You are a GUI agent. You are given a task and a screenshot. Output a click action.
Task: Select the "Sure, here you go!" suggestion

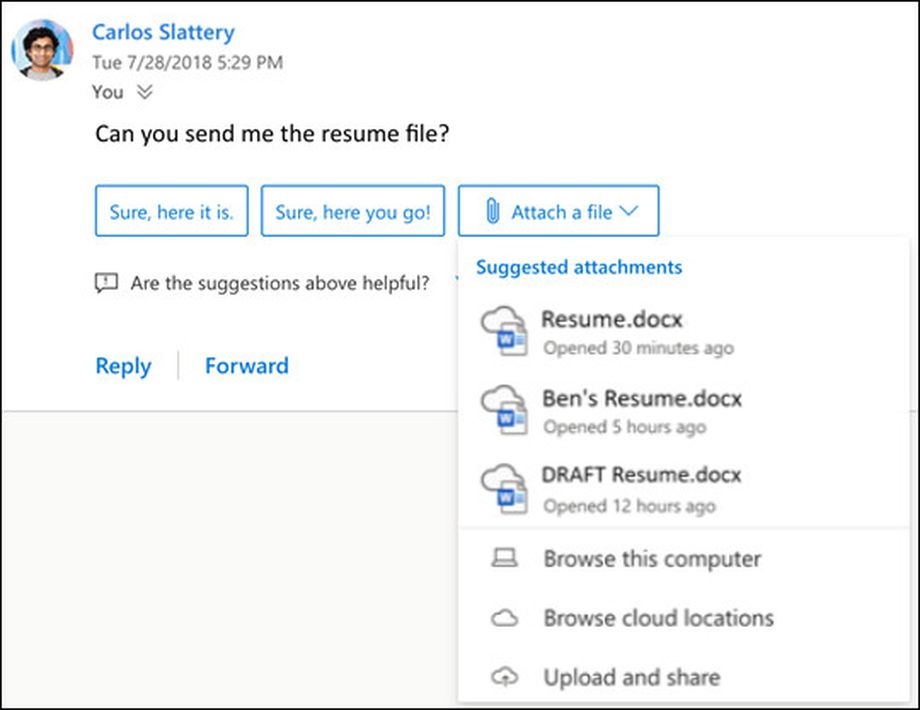click(x=352, y=211)
